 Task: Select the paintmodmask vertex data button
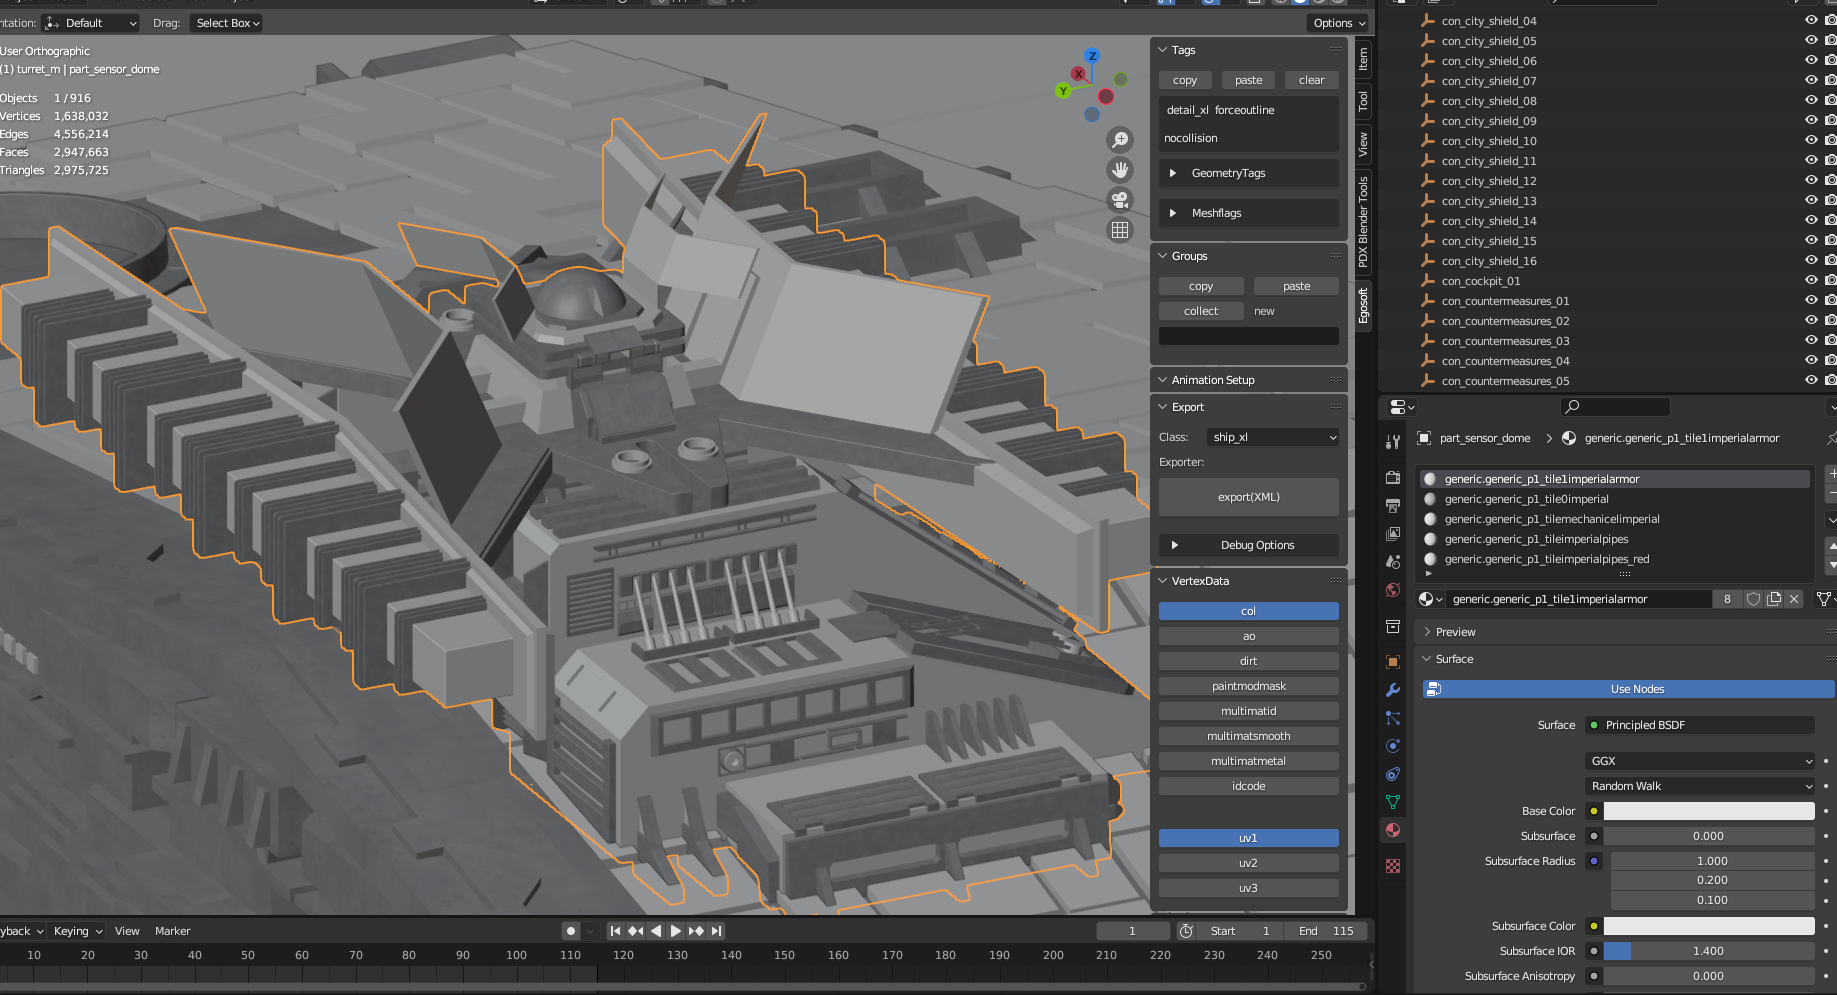pos(1249,686)
